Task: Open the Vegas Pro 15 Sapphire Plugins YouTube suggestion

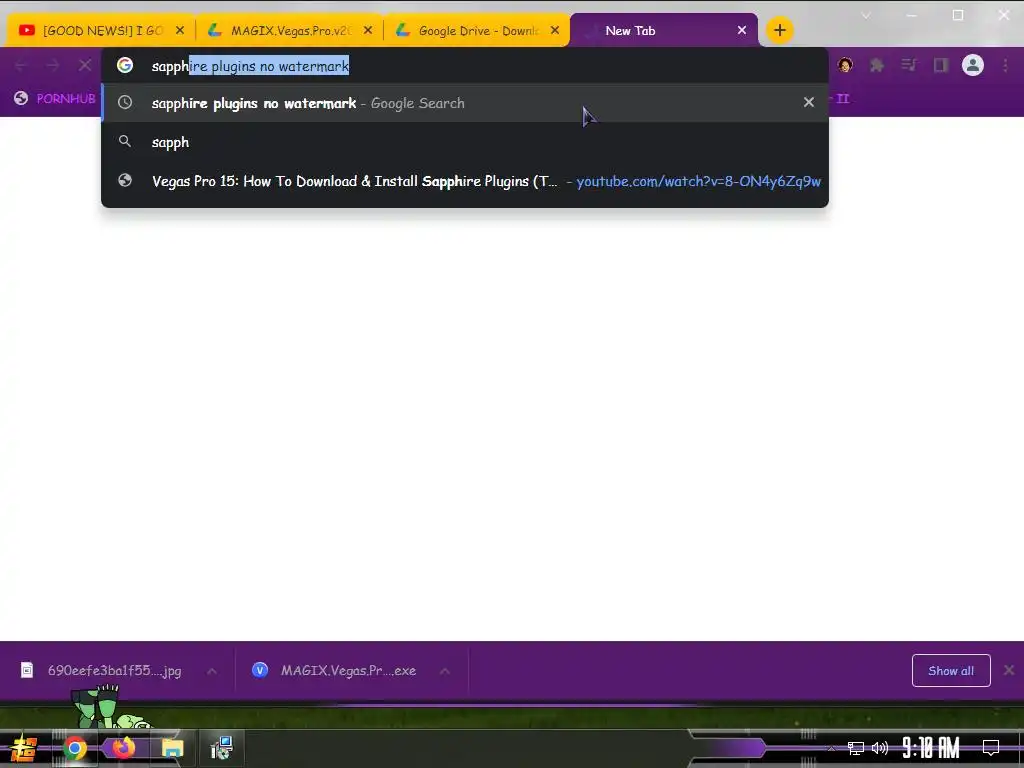Action: point(464,181)
